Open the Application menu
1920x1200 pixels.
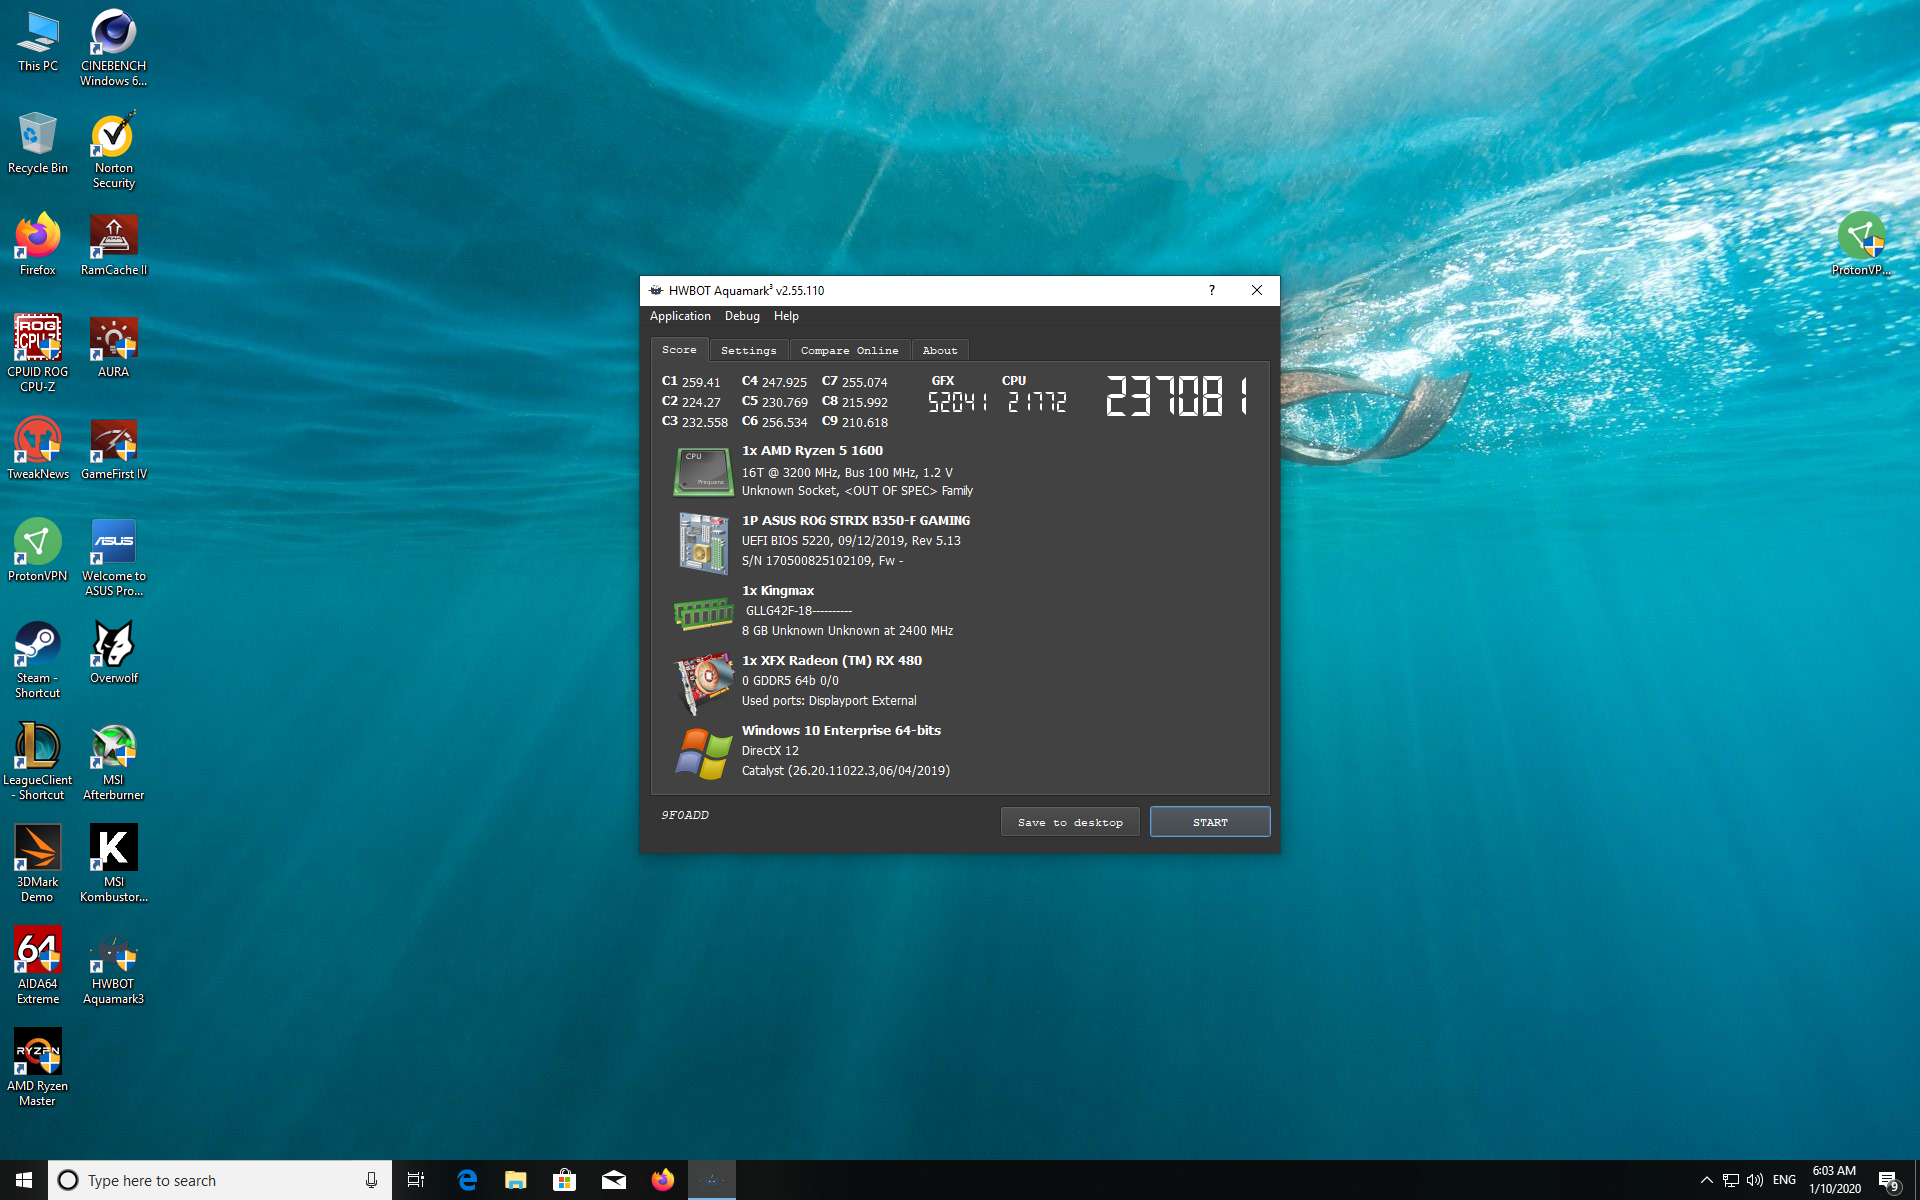tap(680, 316)
